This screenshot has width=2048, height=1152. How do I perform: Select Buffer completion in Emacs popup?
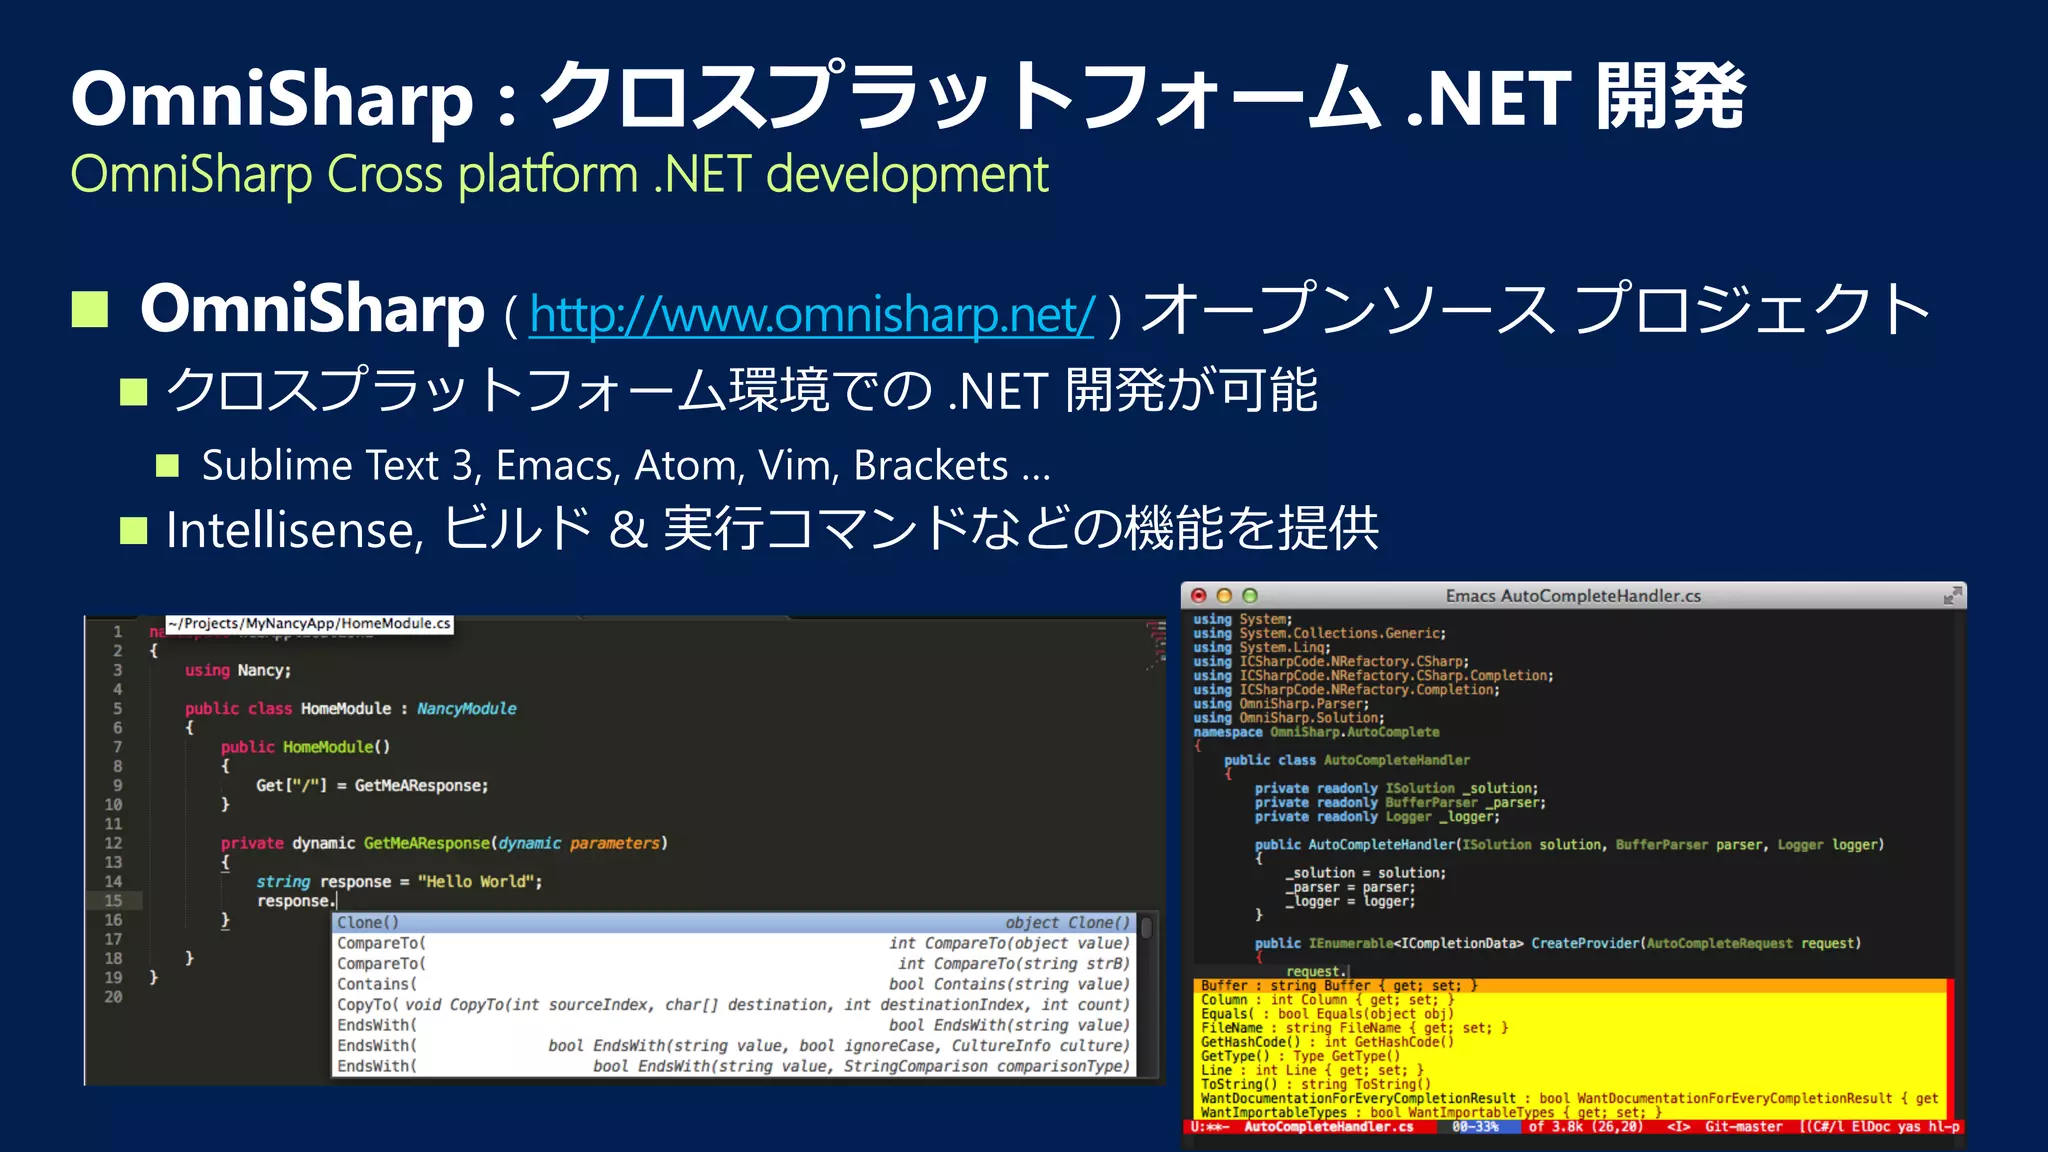click(1571, 986)
